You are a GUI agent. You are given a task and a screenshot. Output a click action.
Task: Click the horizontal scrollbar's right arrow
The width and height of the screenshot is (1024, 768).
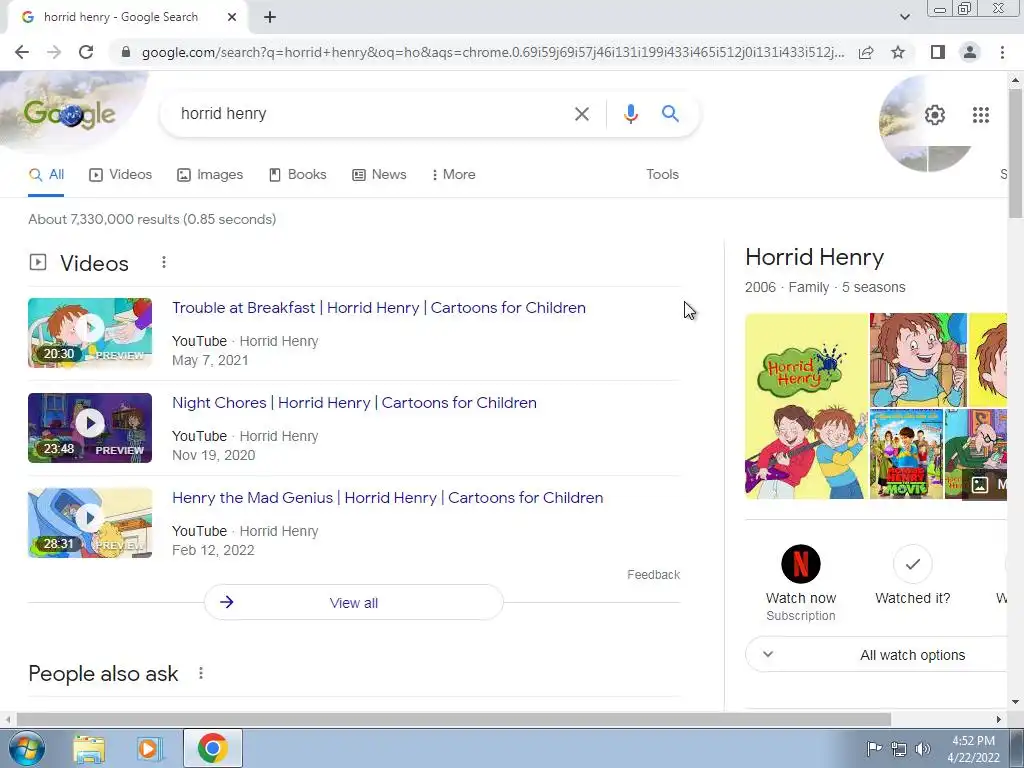pyautogui.click(x=999, y=719)
